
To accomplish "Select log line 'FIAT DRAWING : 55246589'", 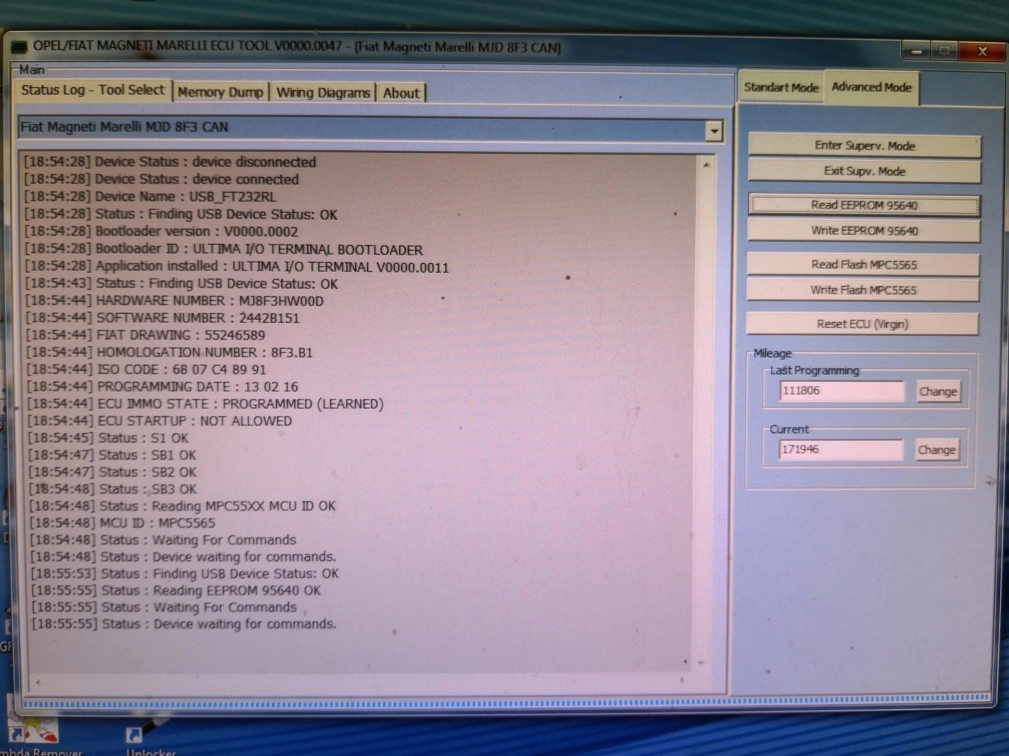I will pyautogui.click(x=145, y=335).
